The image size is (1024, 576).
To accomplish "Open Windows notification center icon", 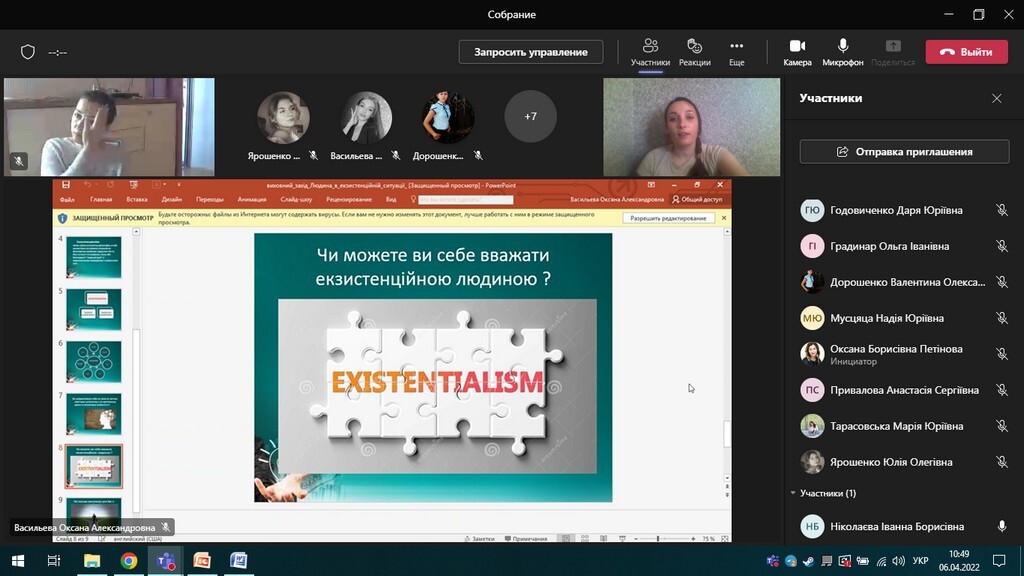I will click(998, 560).
